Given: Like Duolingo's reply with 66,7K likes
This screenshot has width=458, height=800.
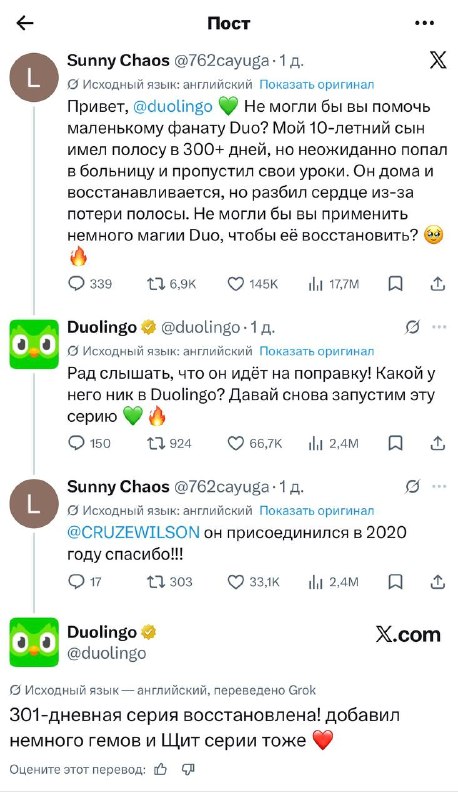Looking at the screenshot, I should [235, 443].
